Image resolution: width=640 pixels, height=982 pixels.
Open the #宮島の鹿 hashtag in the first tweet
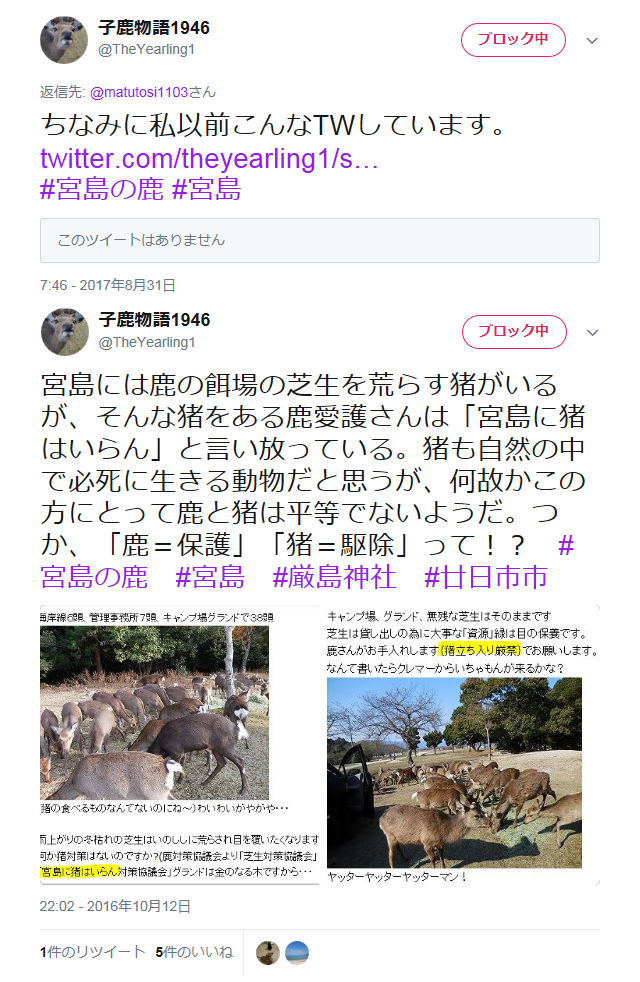click(101, 189)
